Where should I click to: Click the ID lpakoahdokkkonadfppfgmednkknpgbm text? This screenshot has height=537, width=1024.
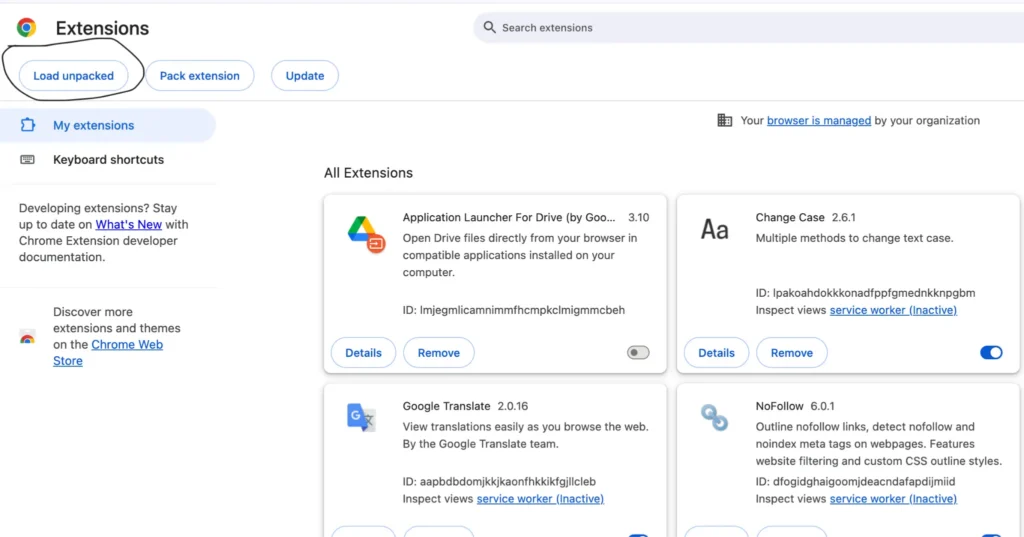click(x=865, y=293)
